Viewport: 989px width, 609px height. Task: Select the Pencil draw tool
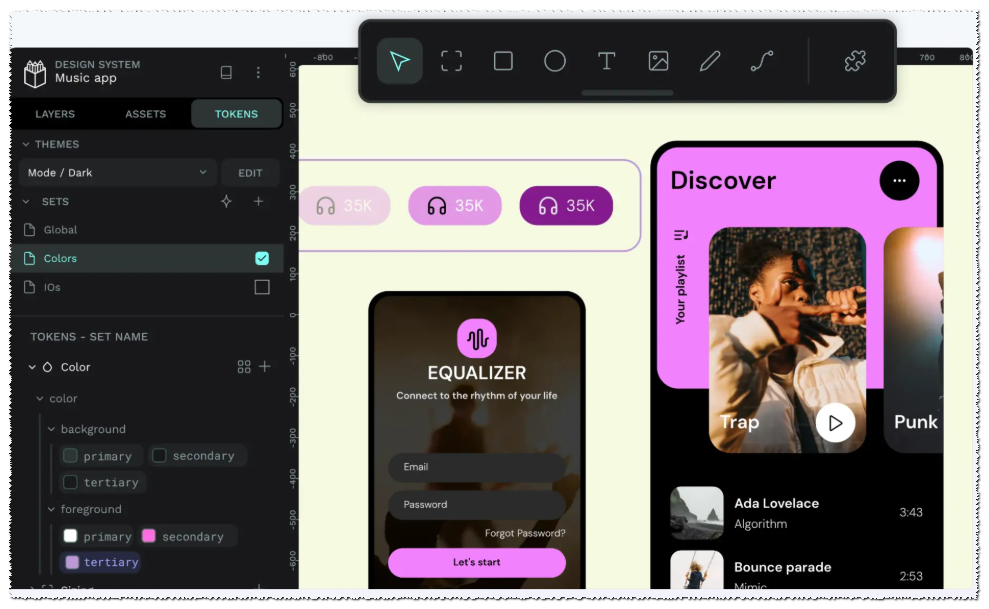(x=710, y=61)
